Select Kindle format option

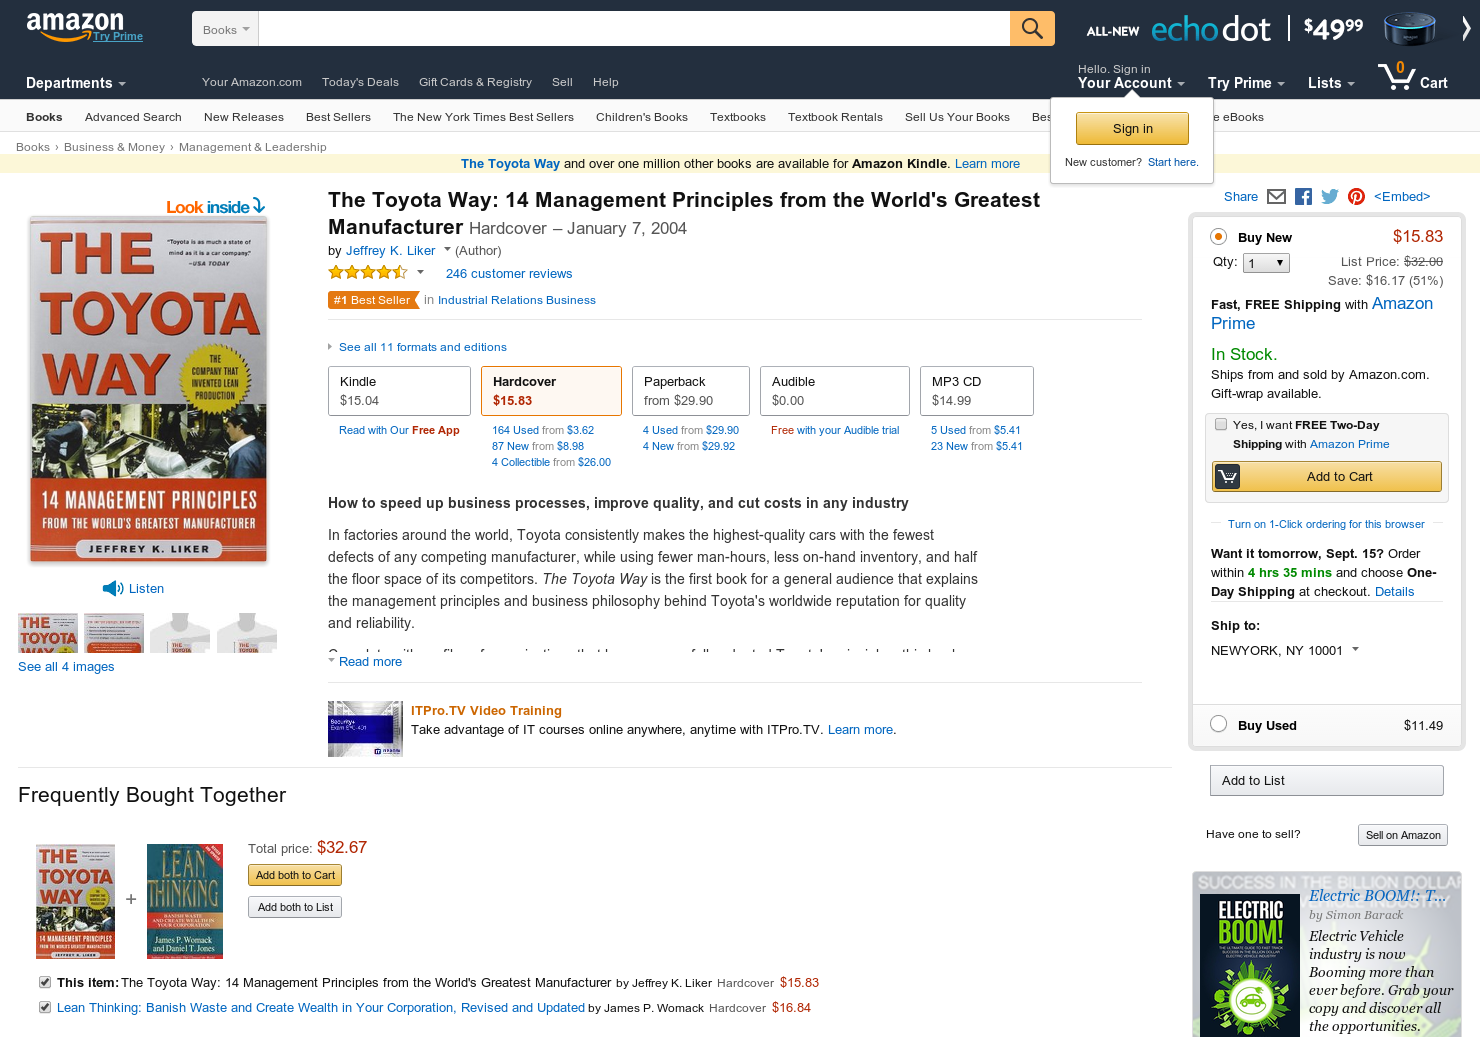pyautogui.click(x=399, y=391)
